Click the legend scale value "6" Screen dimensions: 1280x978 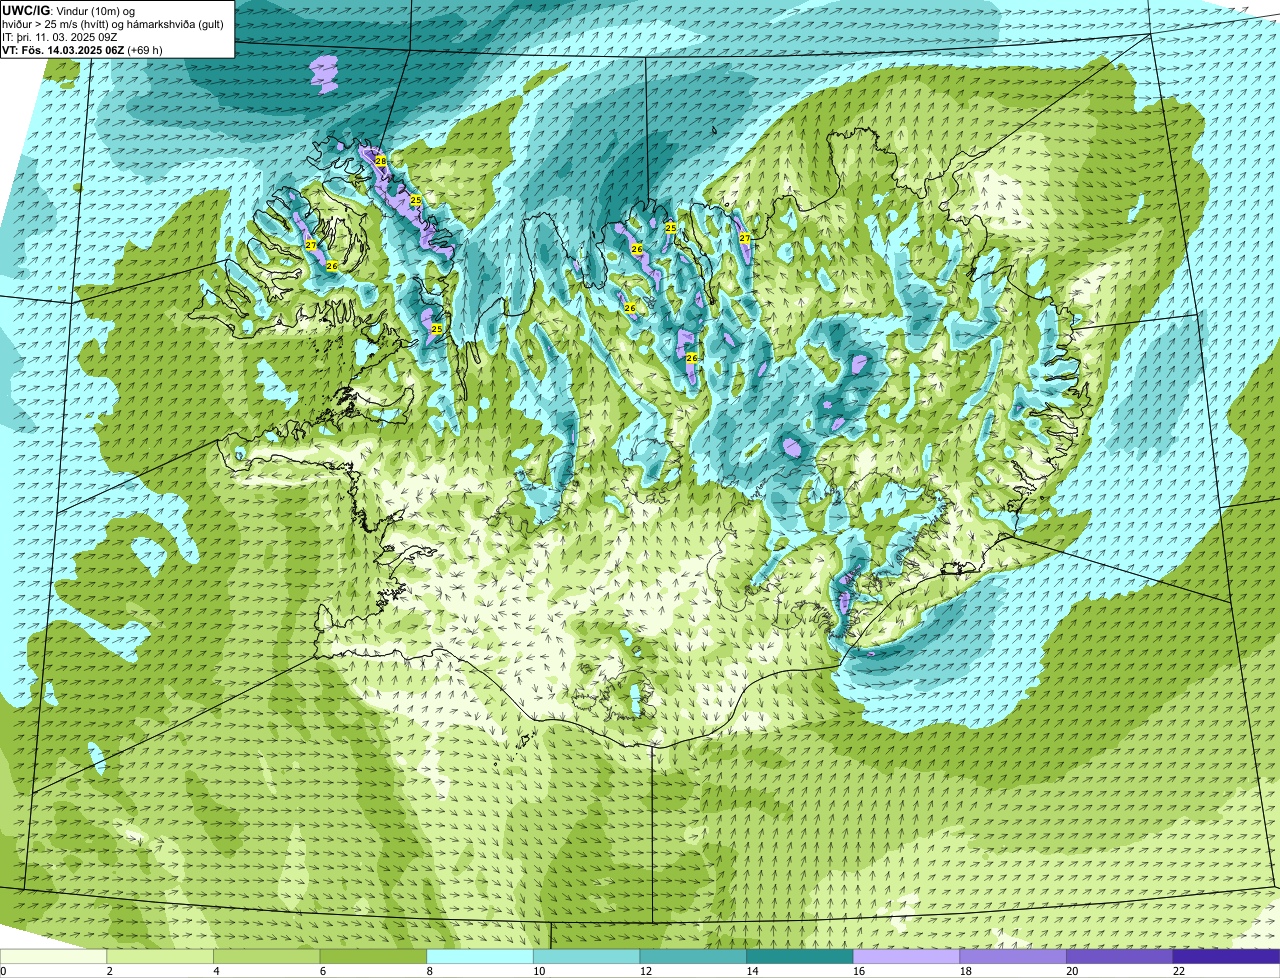pos(322,971)
